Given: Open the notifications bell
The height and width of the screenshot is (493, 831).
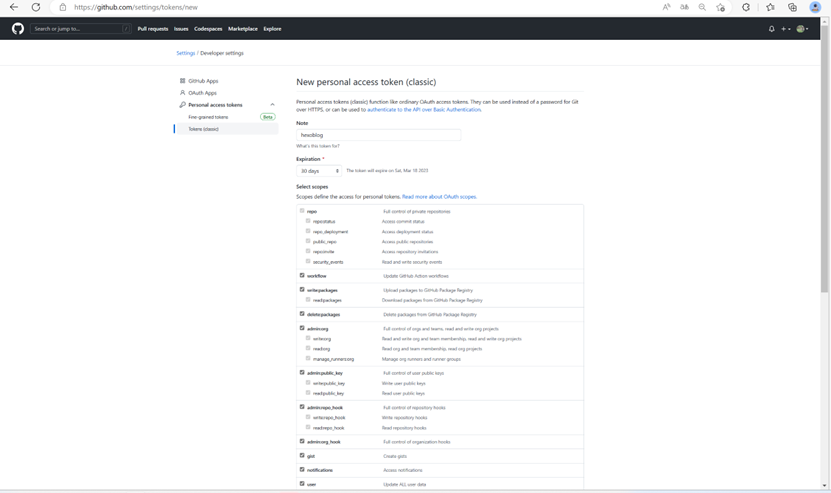Looking at the screenshot, I should click(x=772, y=29).
